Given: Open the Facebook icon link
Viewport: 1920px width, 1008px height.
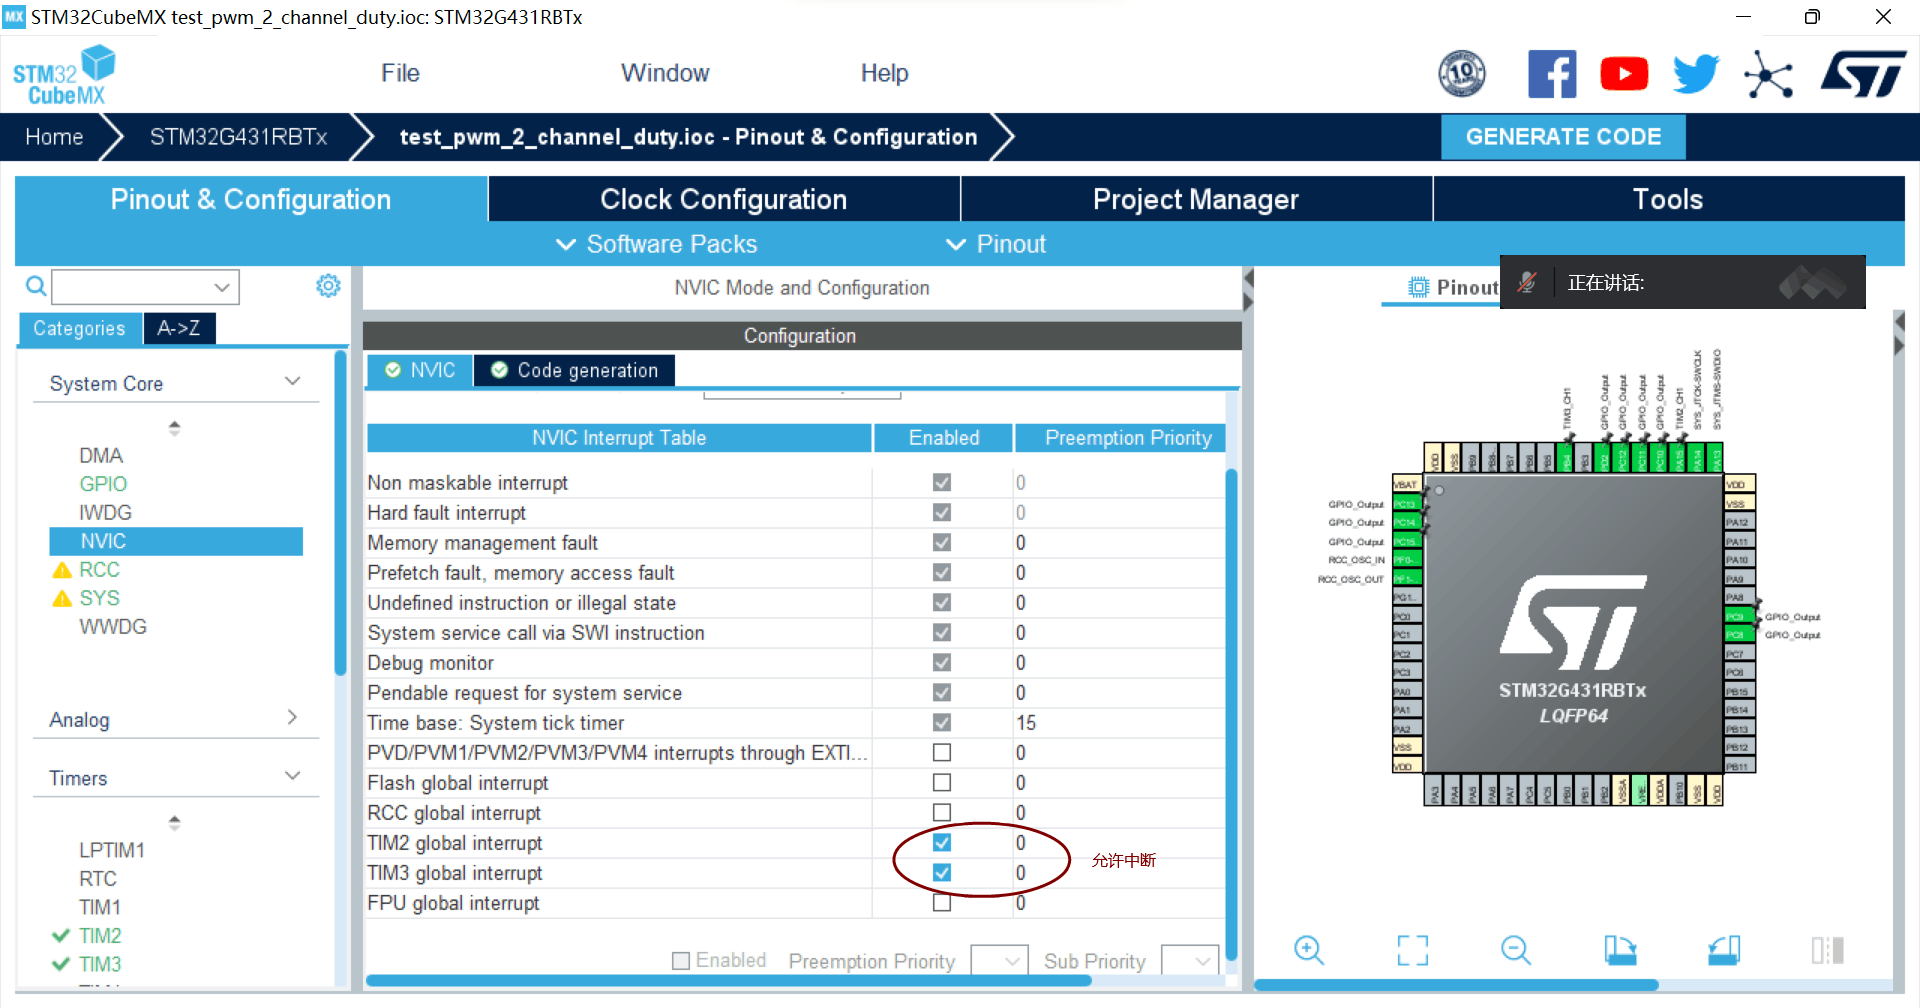Looking at the screenshot, I should [1552, 74].
